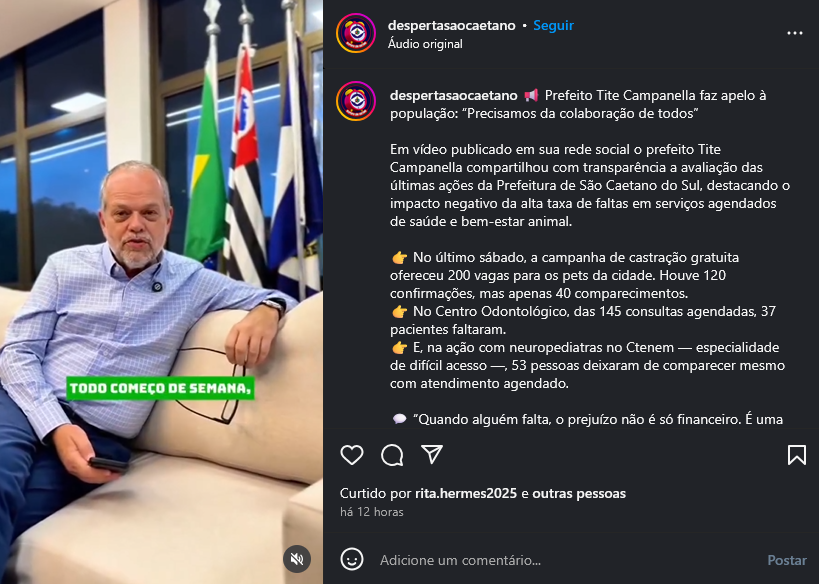The image size is (819, 584).
Task: Click despertasaocaetano avatar beside the caption
Action: click(356, 101)
